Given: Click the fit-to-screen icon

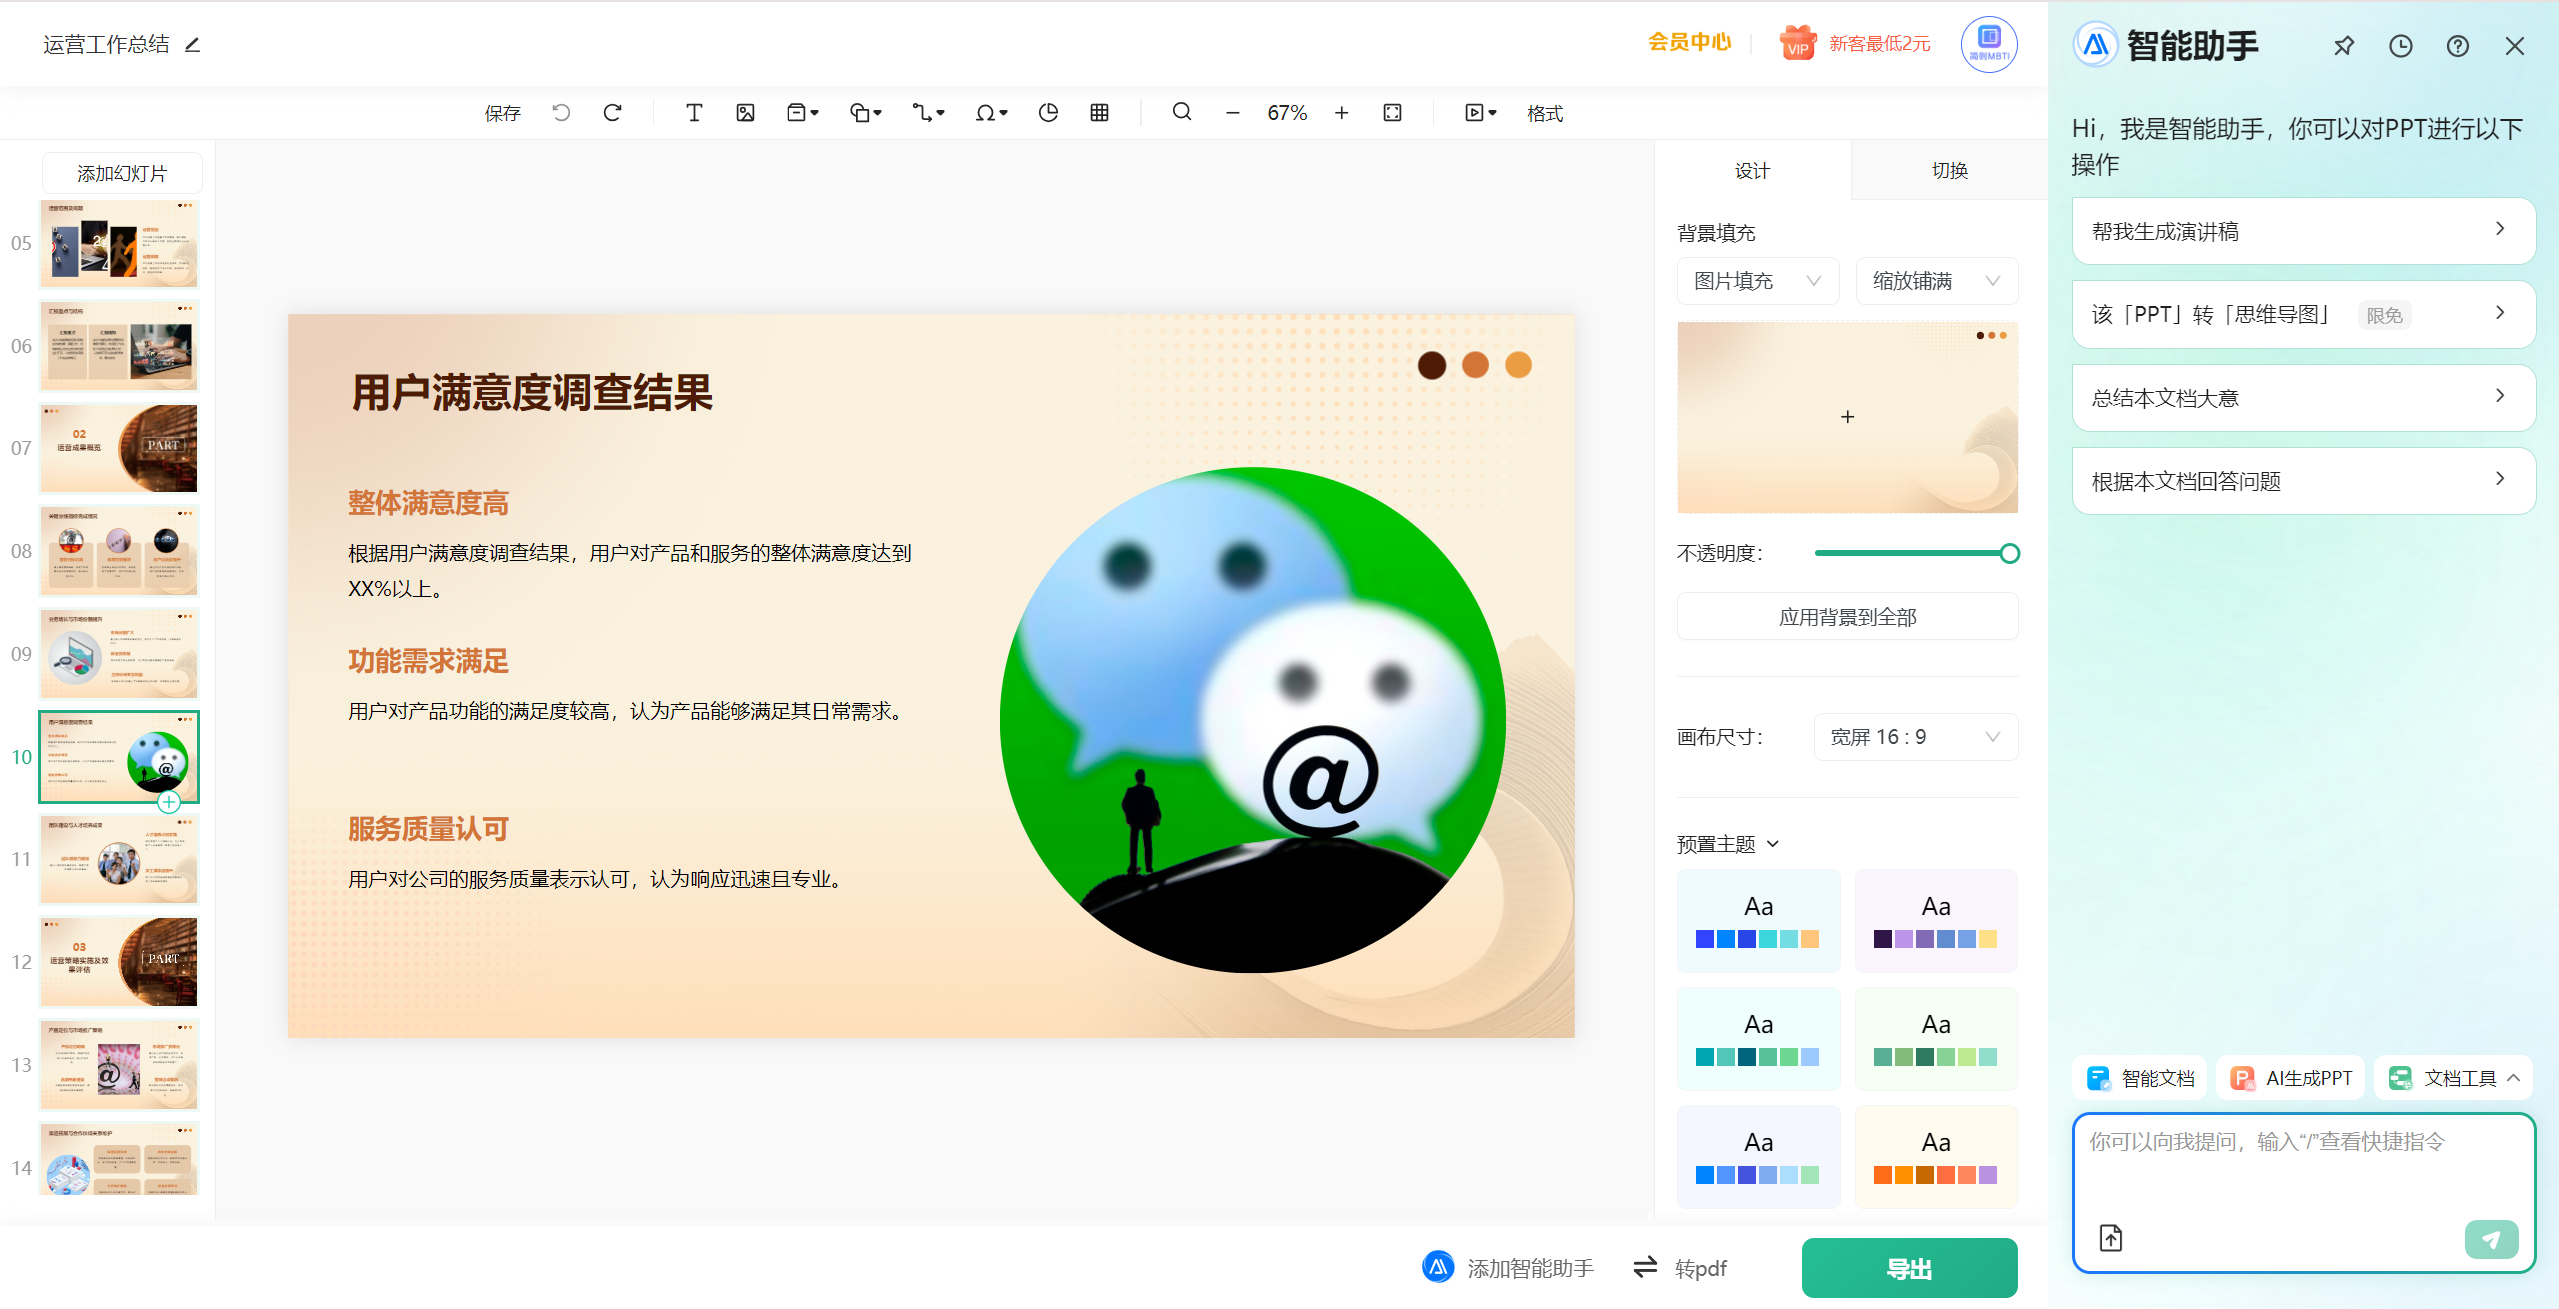Looking at the screenshot, I should click(1393, 113).
